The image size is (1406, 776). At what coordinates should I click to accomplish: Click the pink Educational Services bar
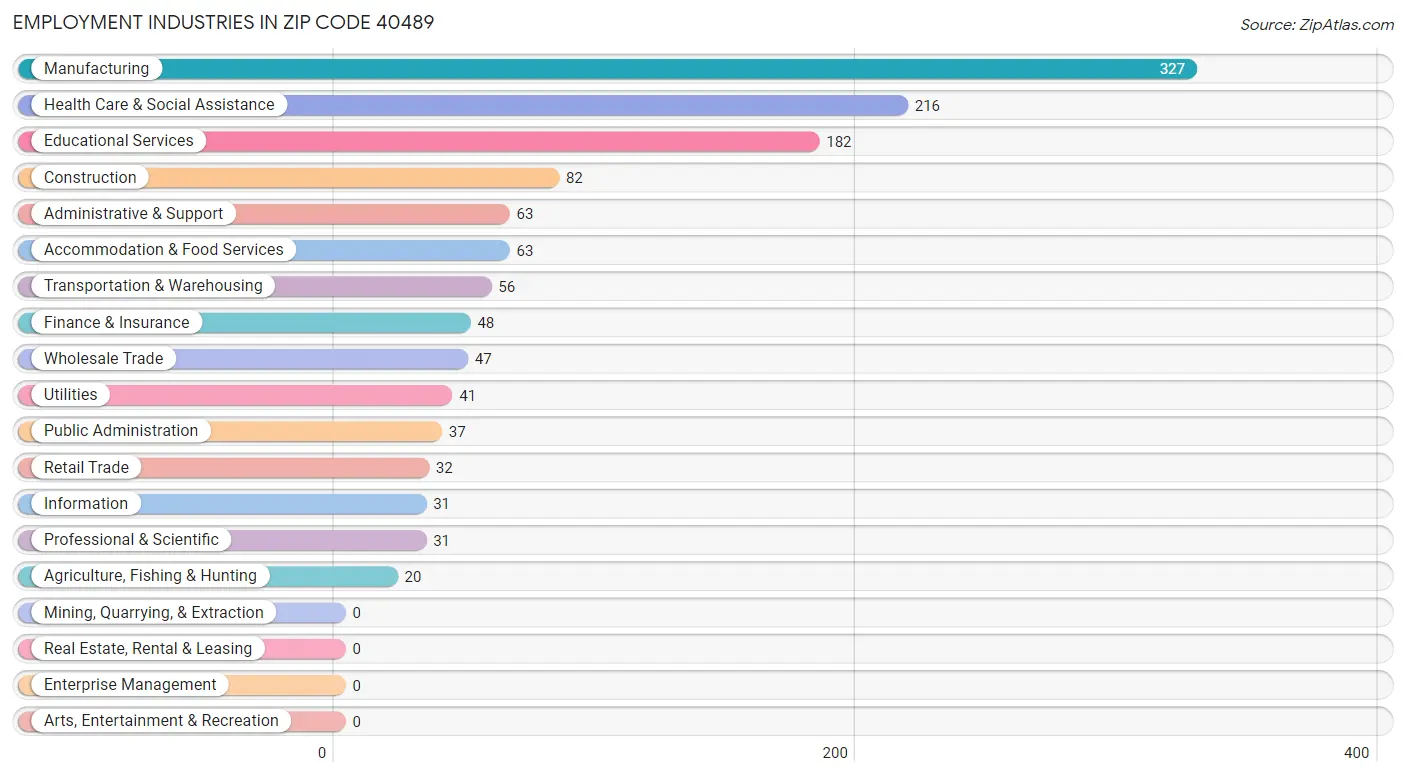click(x=418, y=141)
